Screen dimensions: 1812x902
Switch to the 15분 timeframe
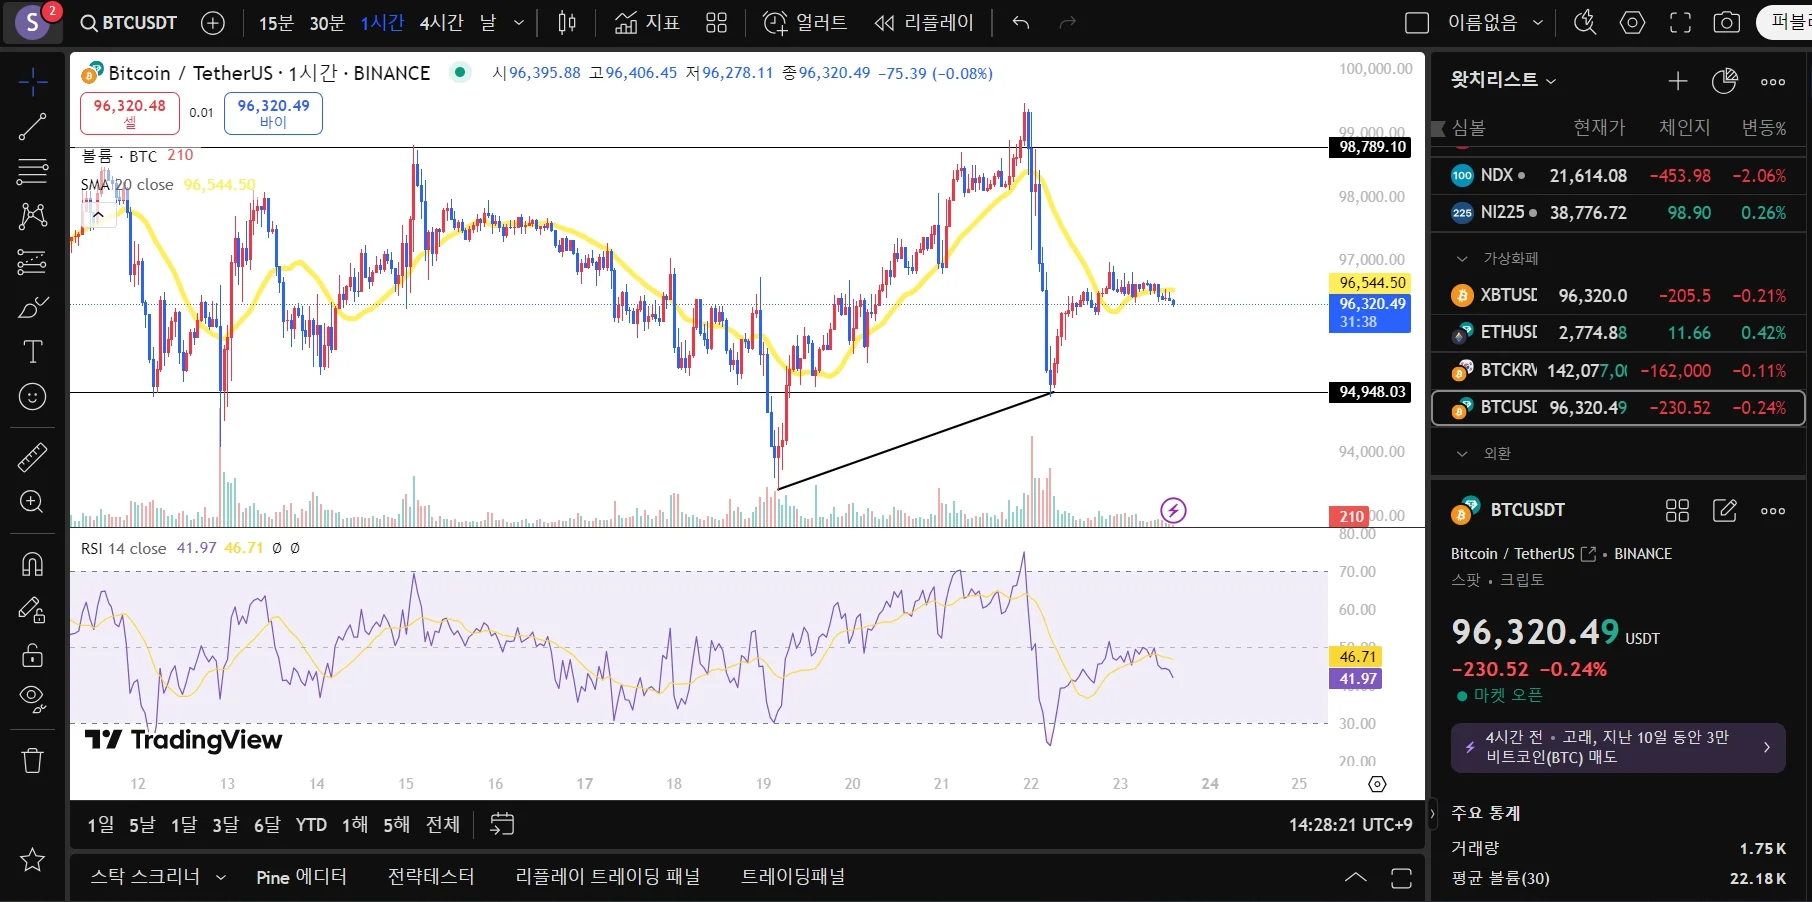(276, 22)
